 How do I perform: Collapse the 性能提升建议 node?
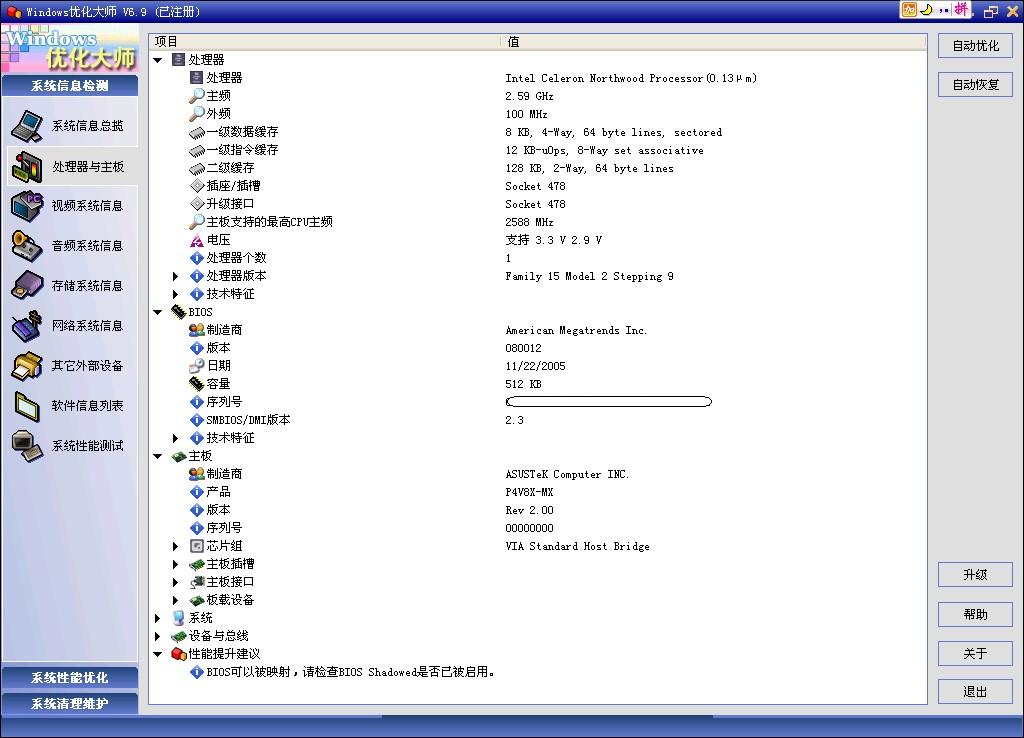click(x=158, y=654)
